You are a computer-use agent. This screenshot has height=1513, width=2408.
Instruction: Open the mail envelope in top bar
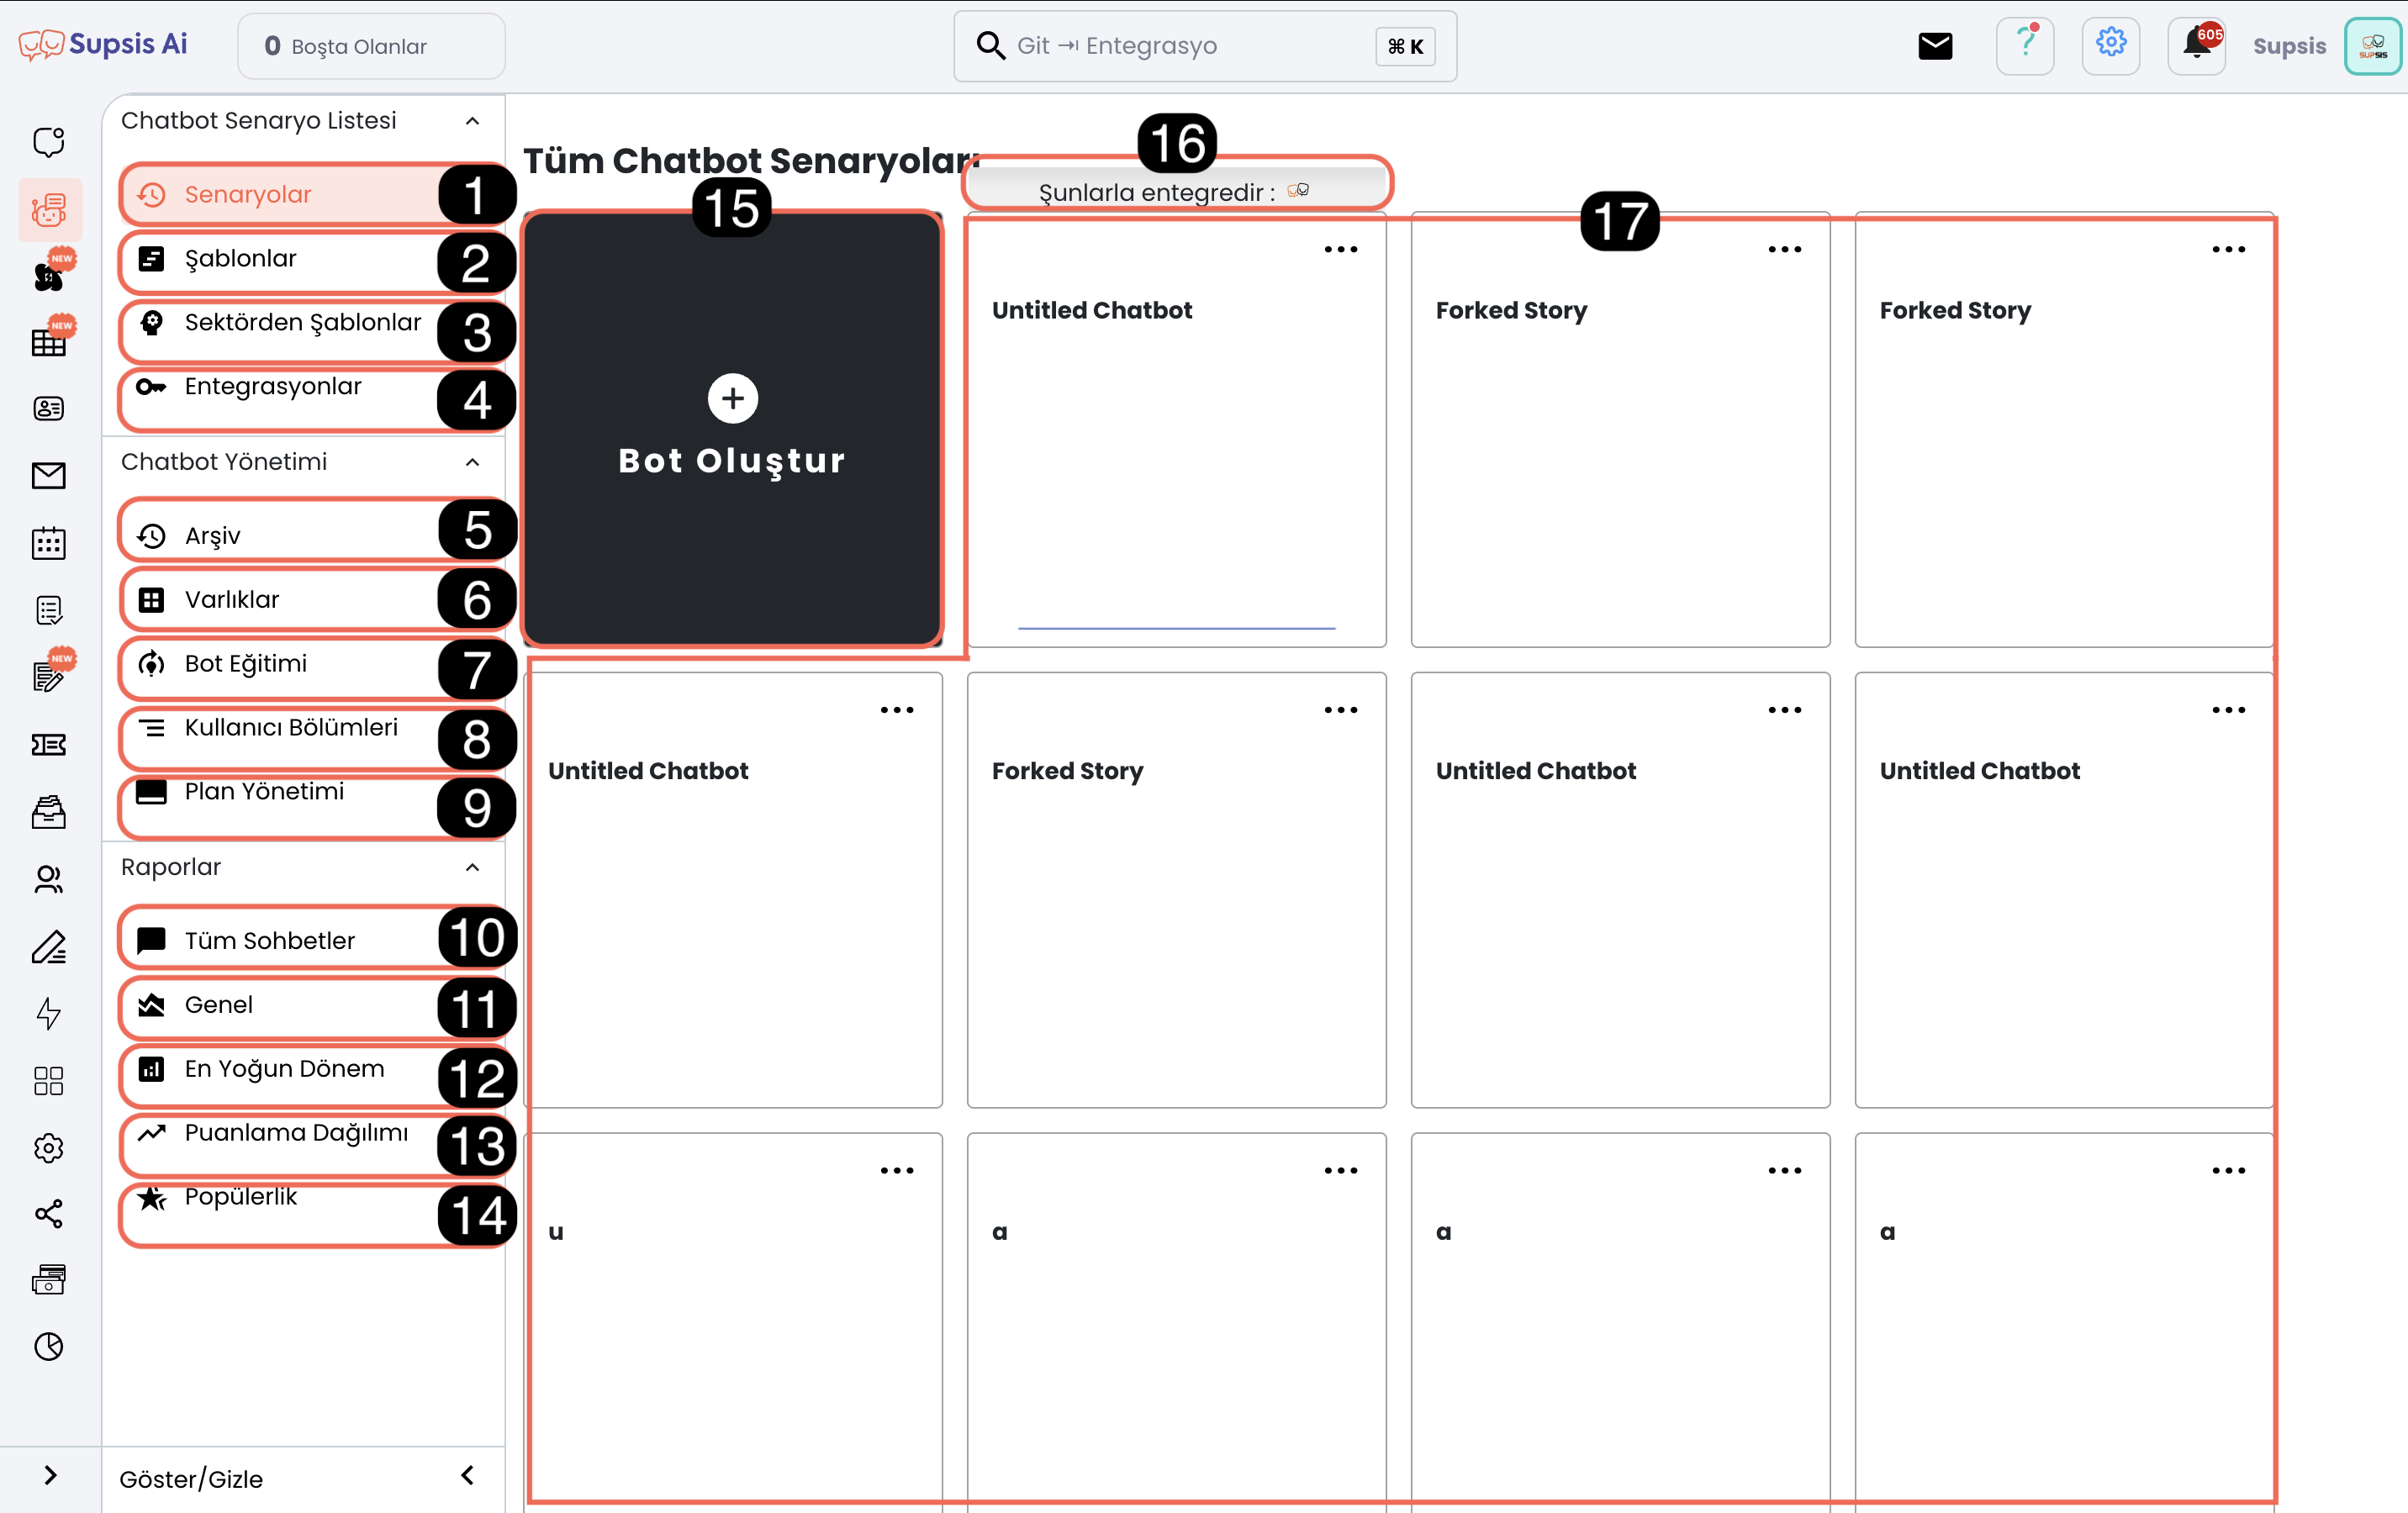coord(1935,46)
